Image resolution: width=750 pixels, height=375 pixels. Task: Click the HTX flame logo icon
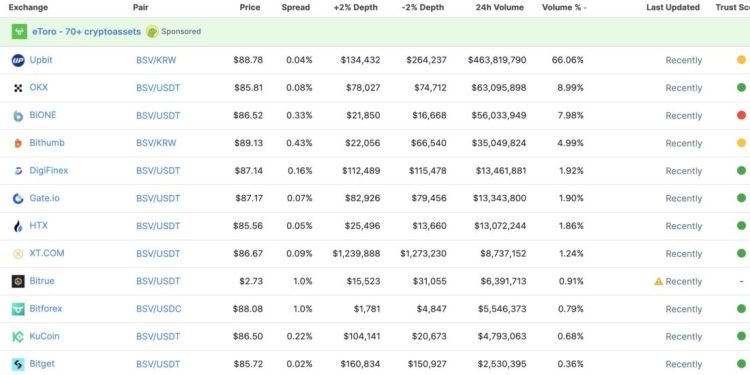pyautogui.click(x=18, y=226)
